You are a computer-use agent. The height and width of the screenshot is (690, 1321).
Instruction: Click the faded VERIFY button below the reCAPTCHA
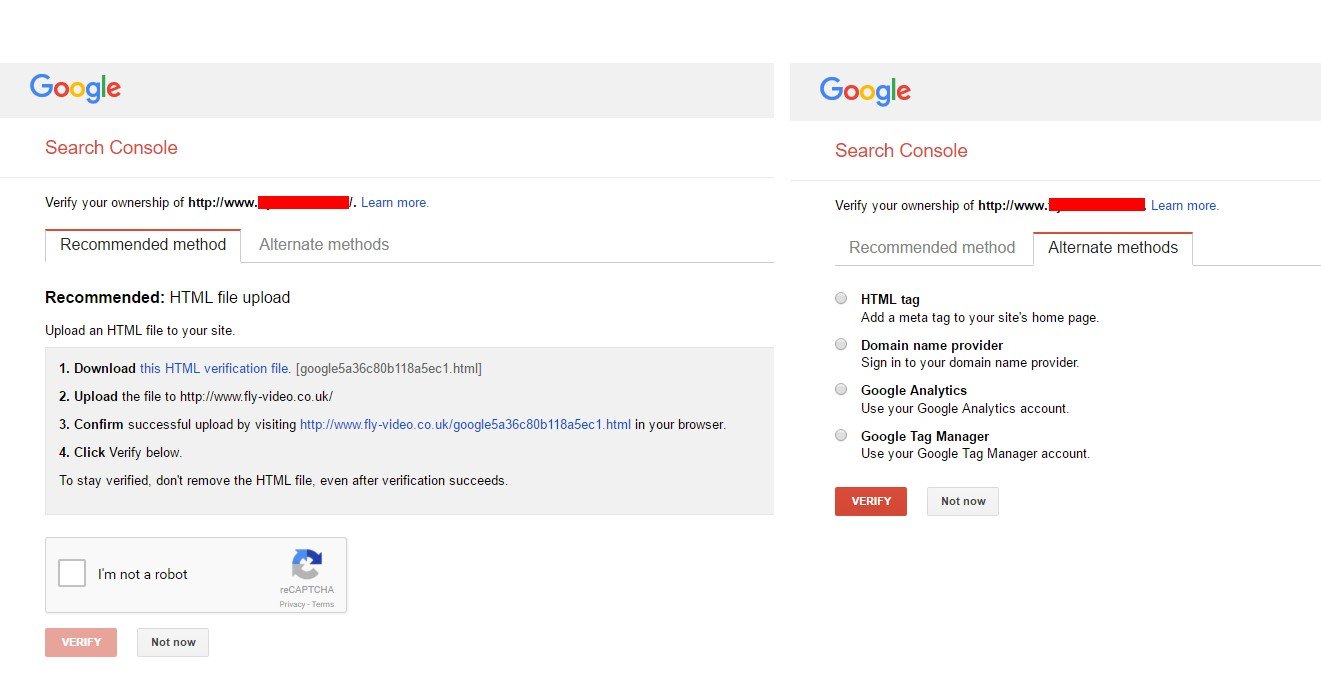(x=81, y=642)
